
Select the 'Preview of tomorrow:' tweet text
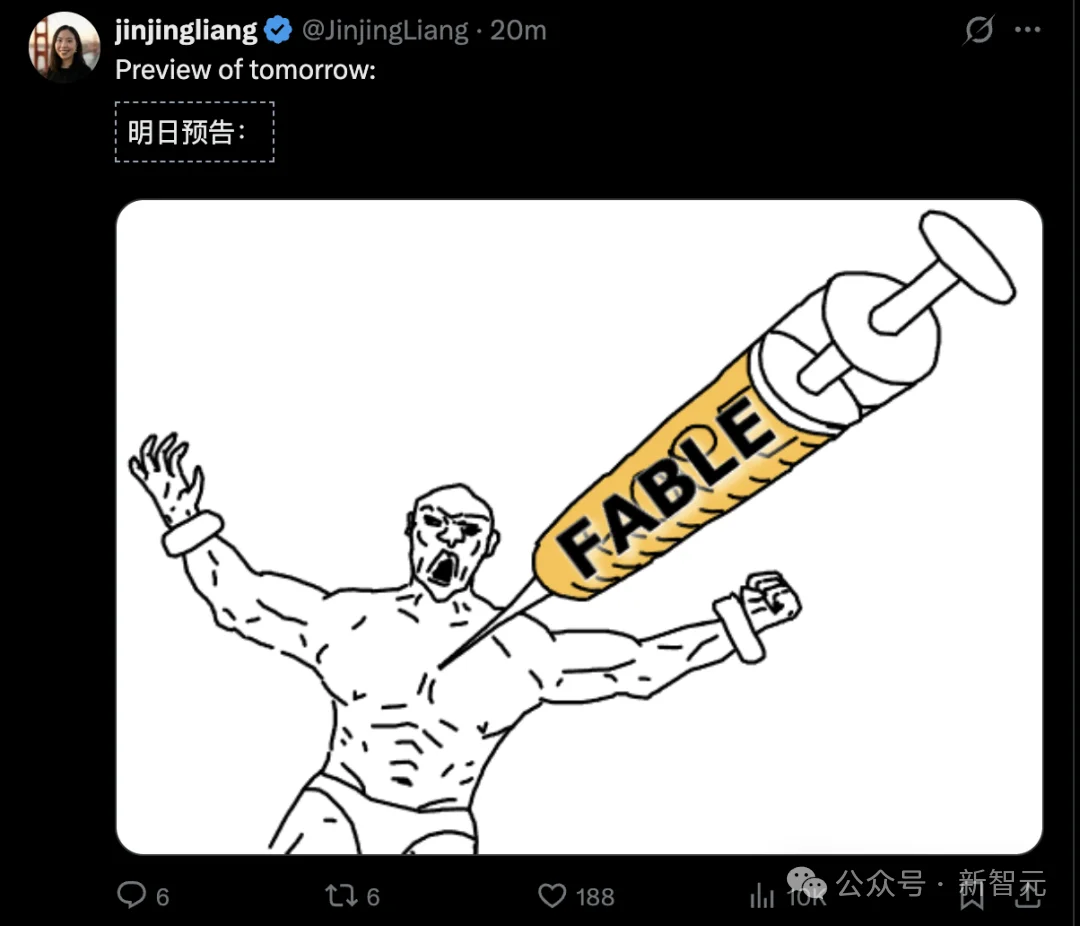coord(245,70)
